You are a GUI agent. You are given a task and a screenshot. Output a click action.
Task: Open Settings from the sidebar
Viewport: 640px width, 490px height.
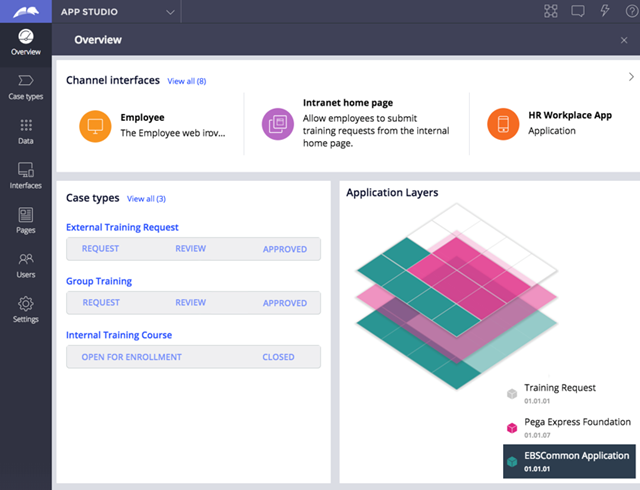point(25,309)
